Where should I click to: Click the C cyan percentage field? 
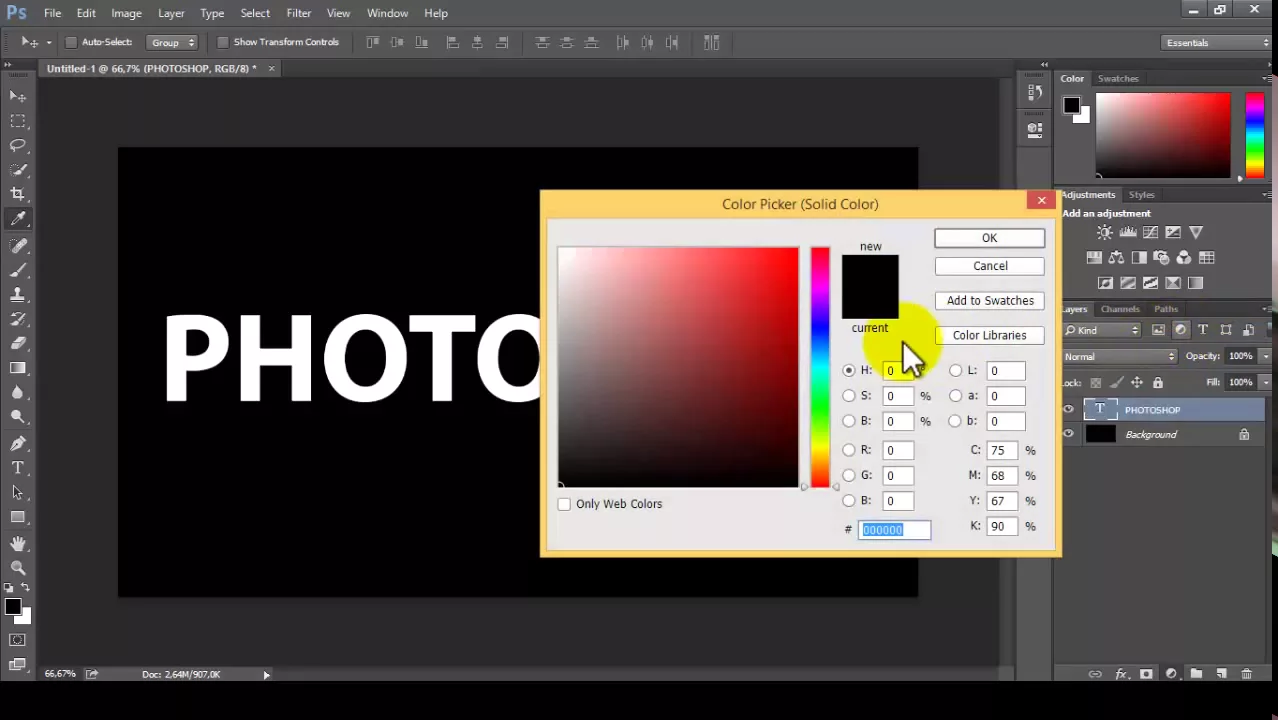tap(1001, 450)
